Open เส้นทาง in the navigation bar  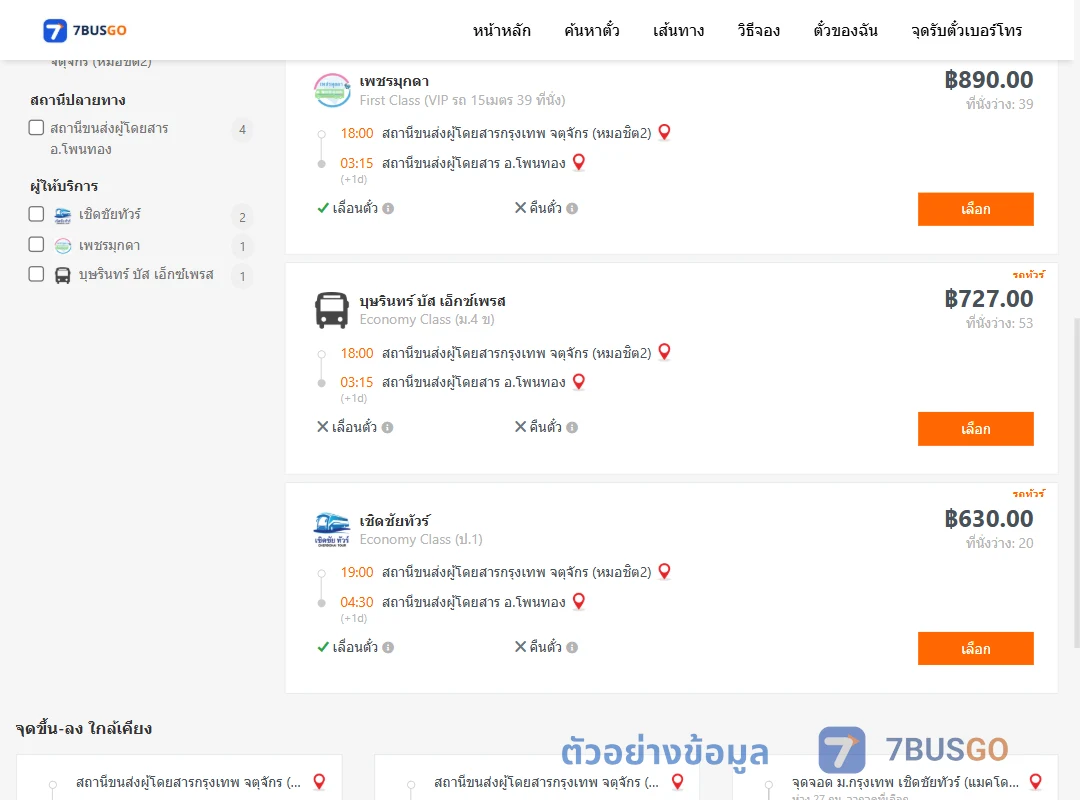point(678,30)
